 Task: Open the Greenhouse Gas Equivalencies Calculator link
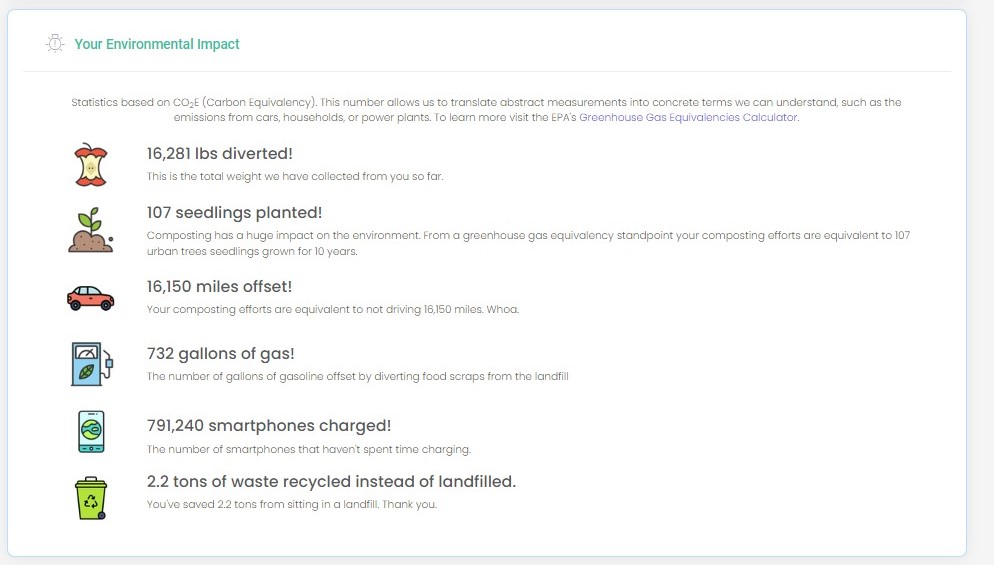click(688, 117)
